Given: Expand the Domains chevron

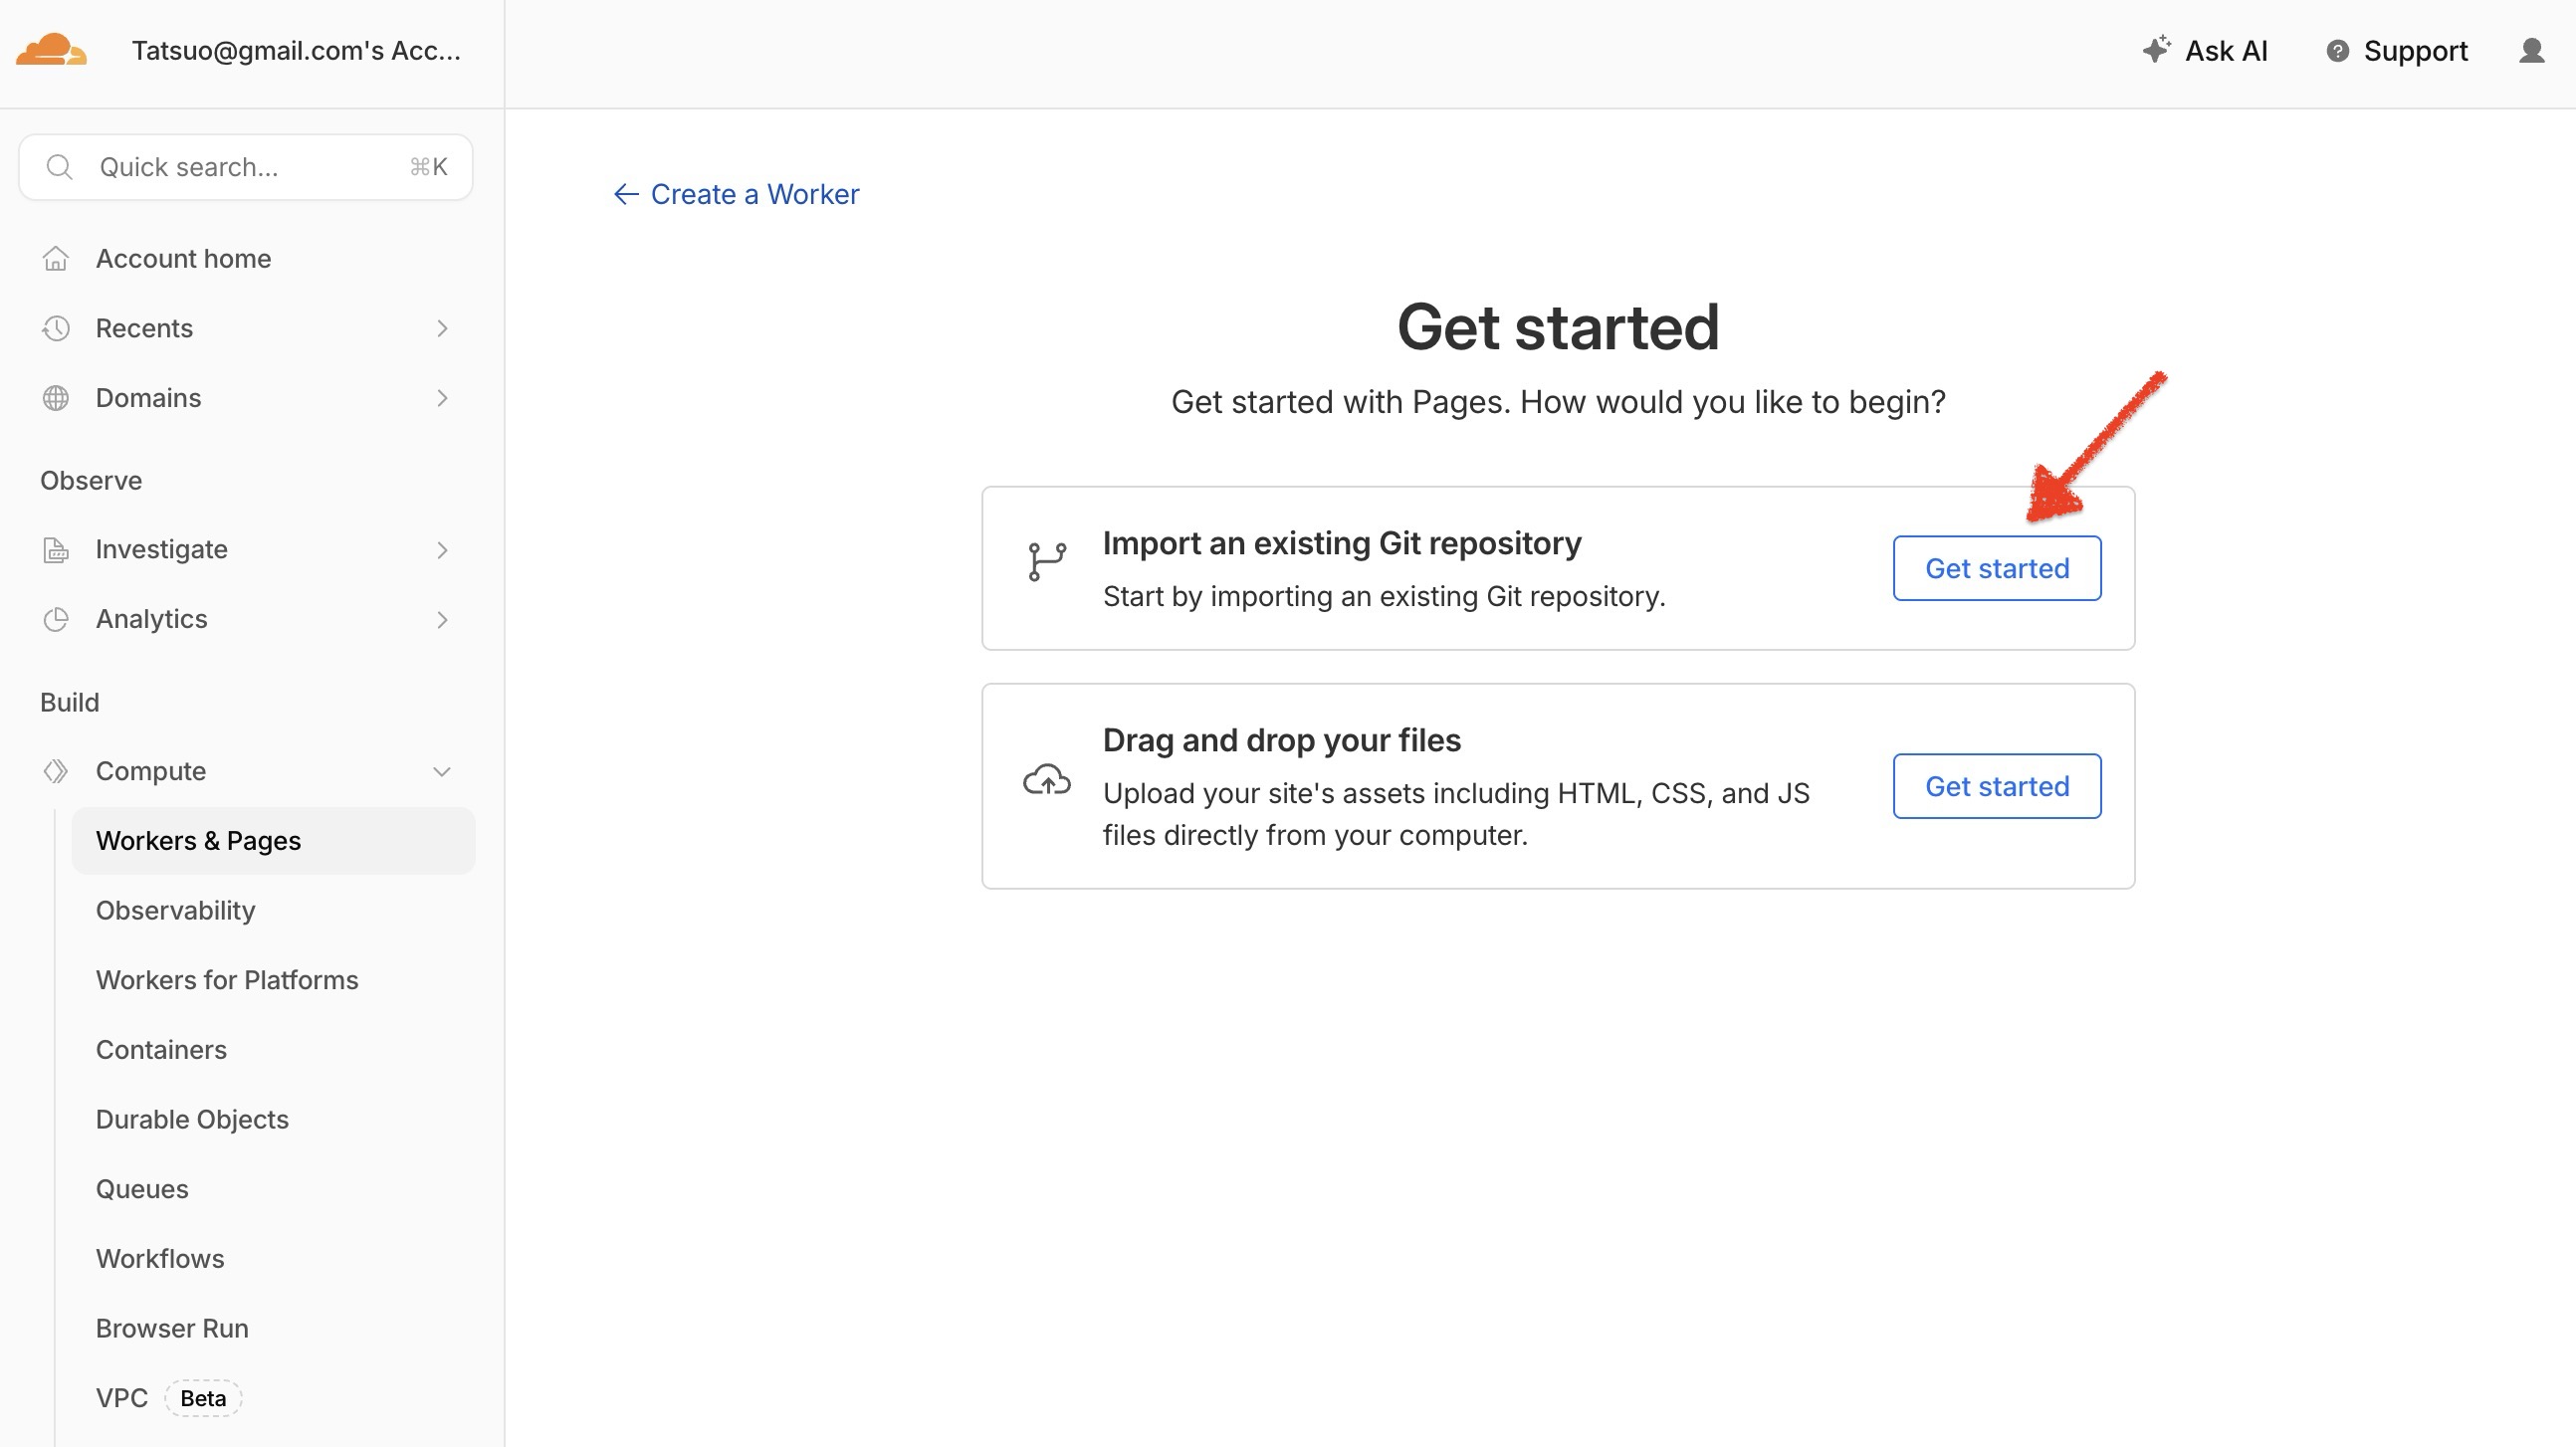Looking at the screenshot, I should click(442, 398).
